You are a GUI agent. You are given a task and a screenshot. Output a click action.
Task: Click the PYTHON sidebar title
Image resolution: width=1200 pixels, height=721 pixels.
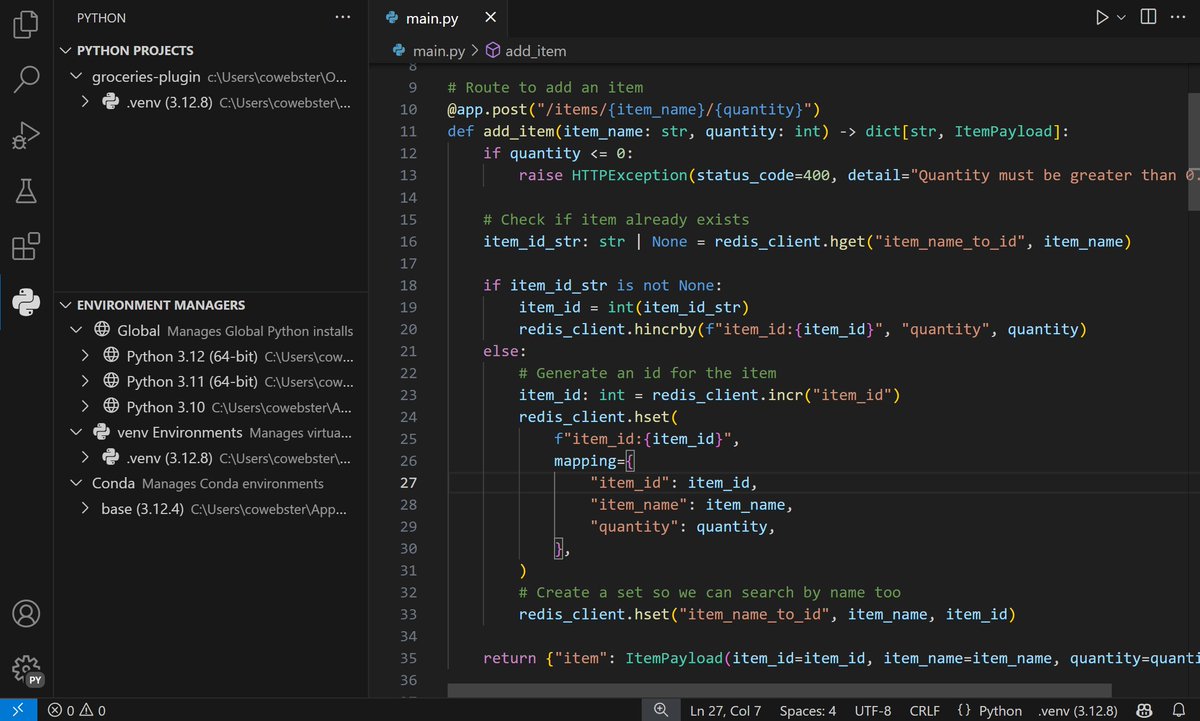point(101,18)
